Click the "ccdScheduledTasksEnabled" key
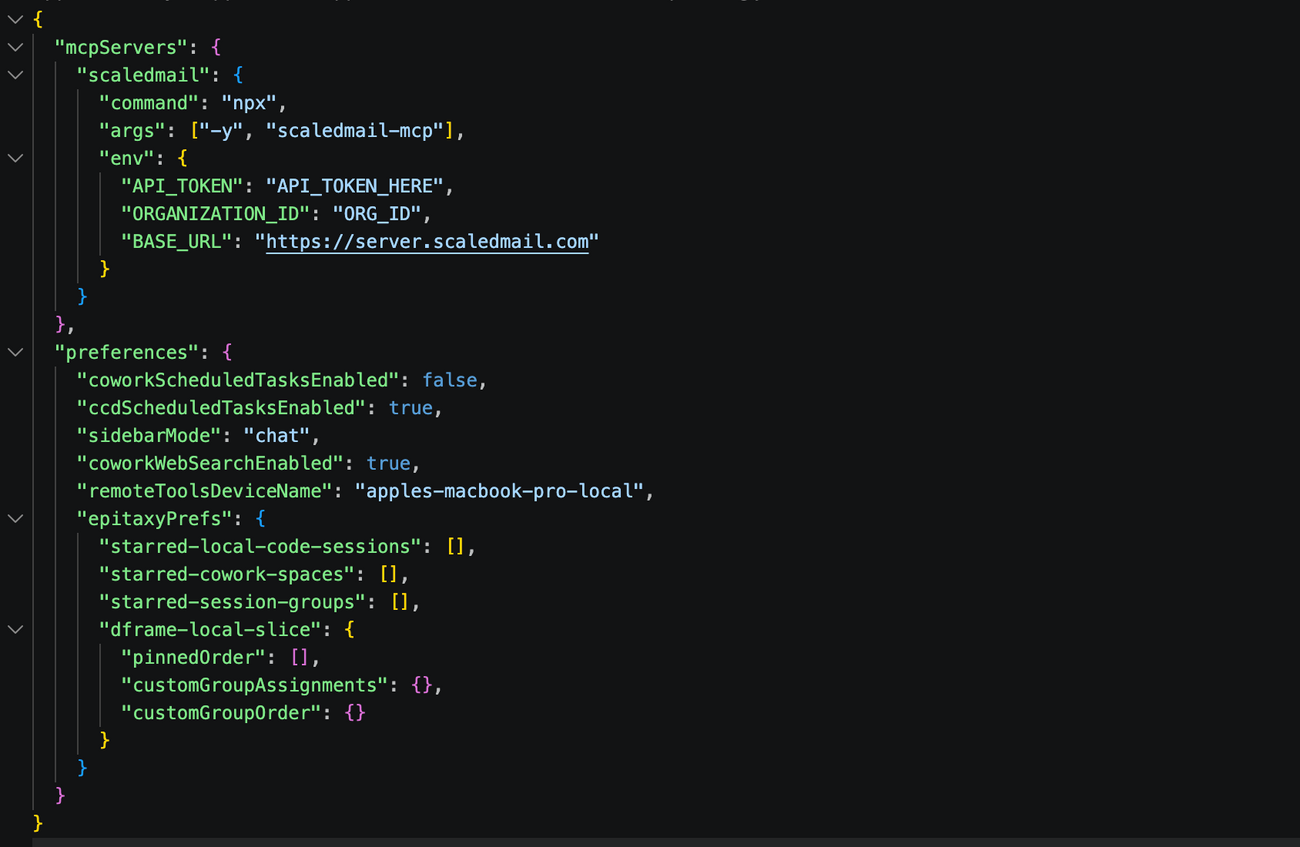Image resolution: width=1300 pixels, height=847 pixels. point(221,408)
